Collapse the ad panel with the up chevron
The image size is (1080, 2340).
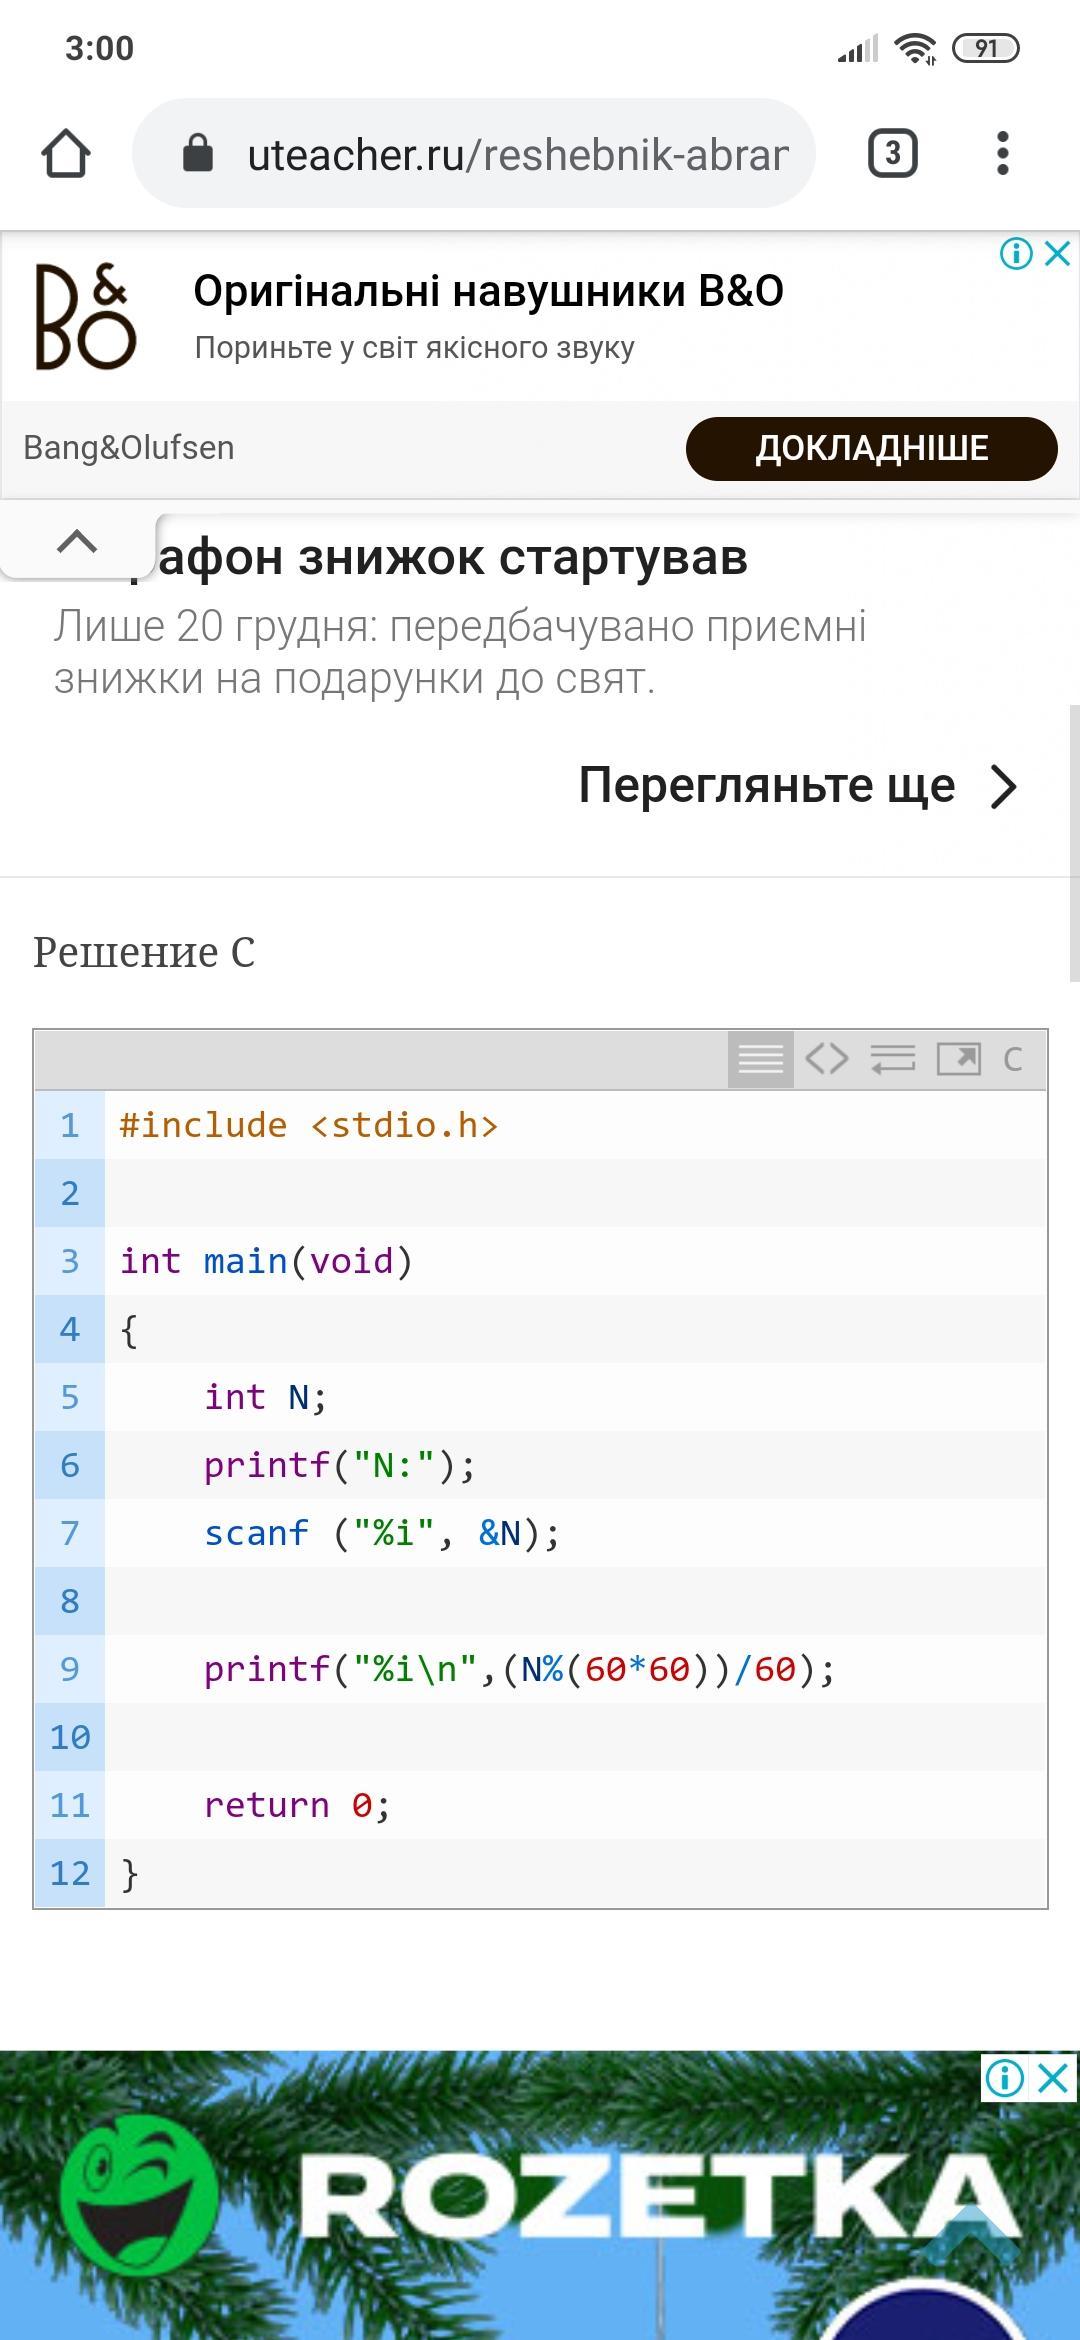tap(78, 542)
